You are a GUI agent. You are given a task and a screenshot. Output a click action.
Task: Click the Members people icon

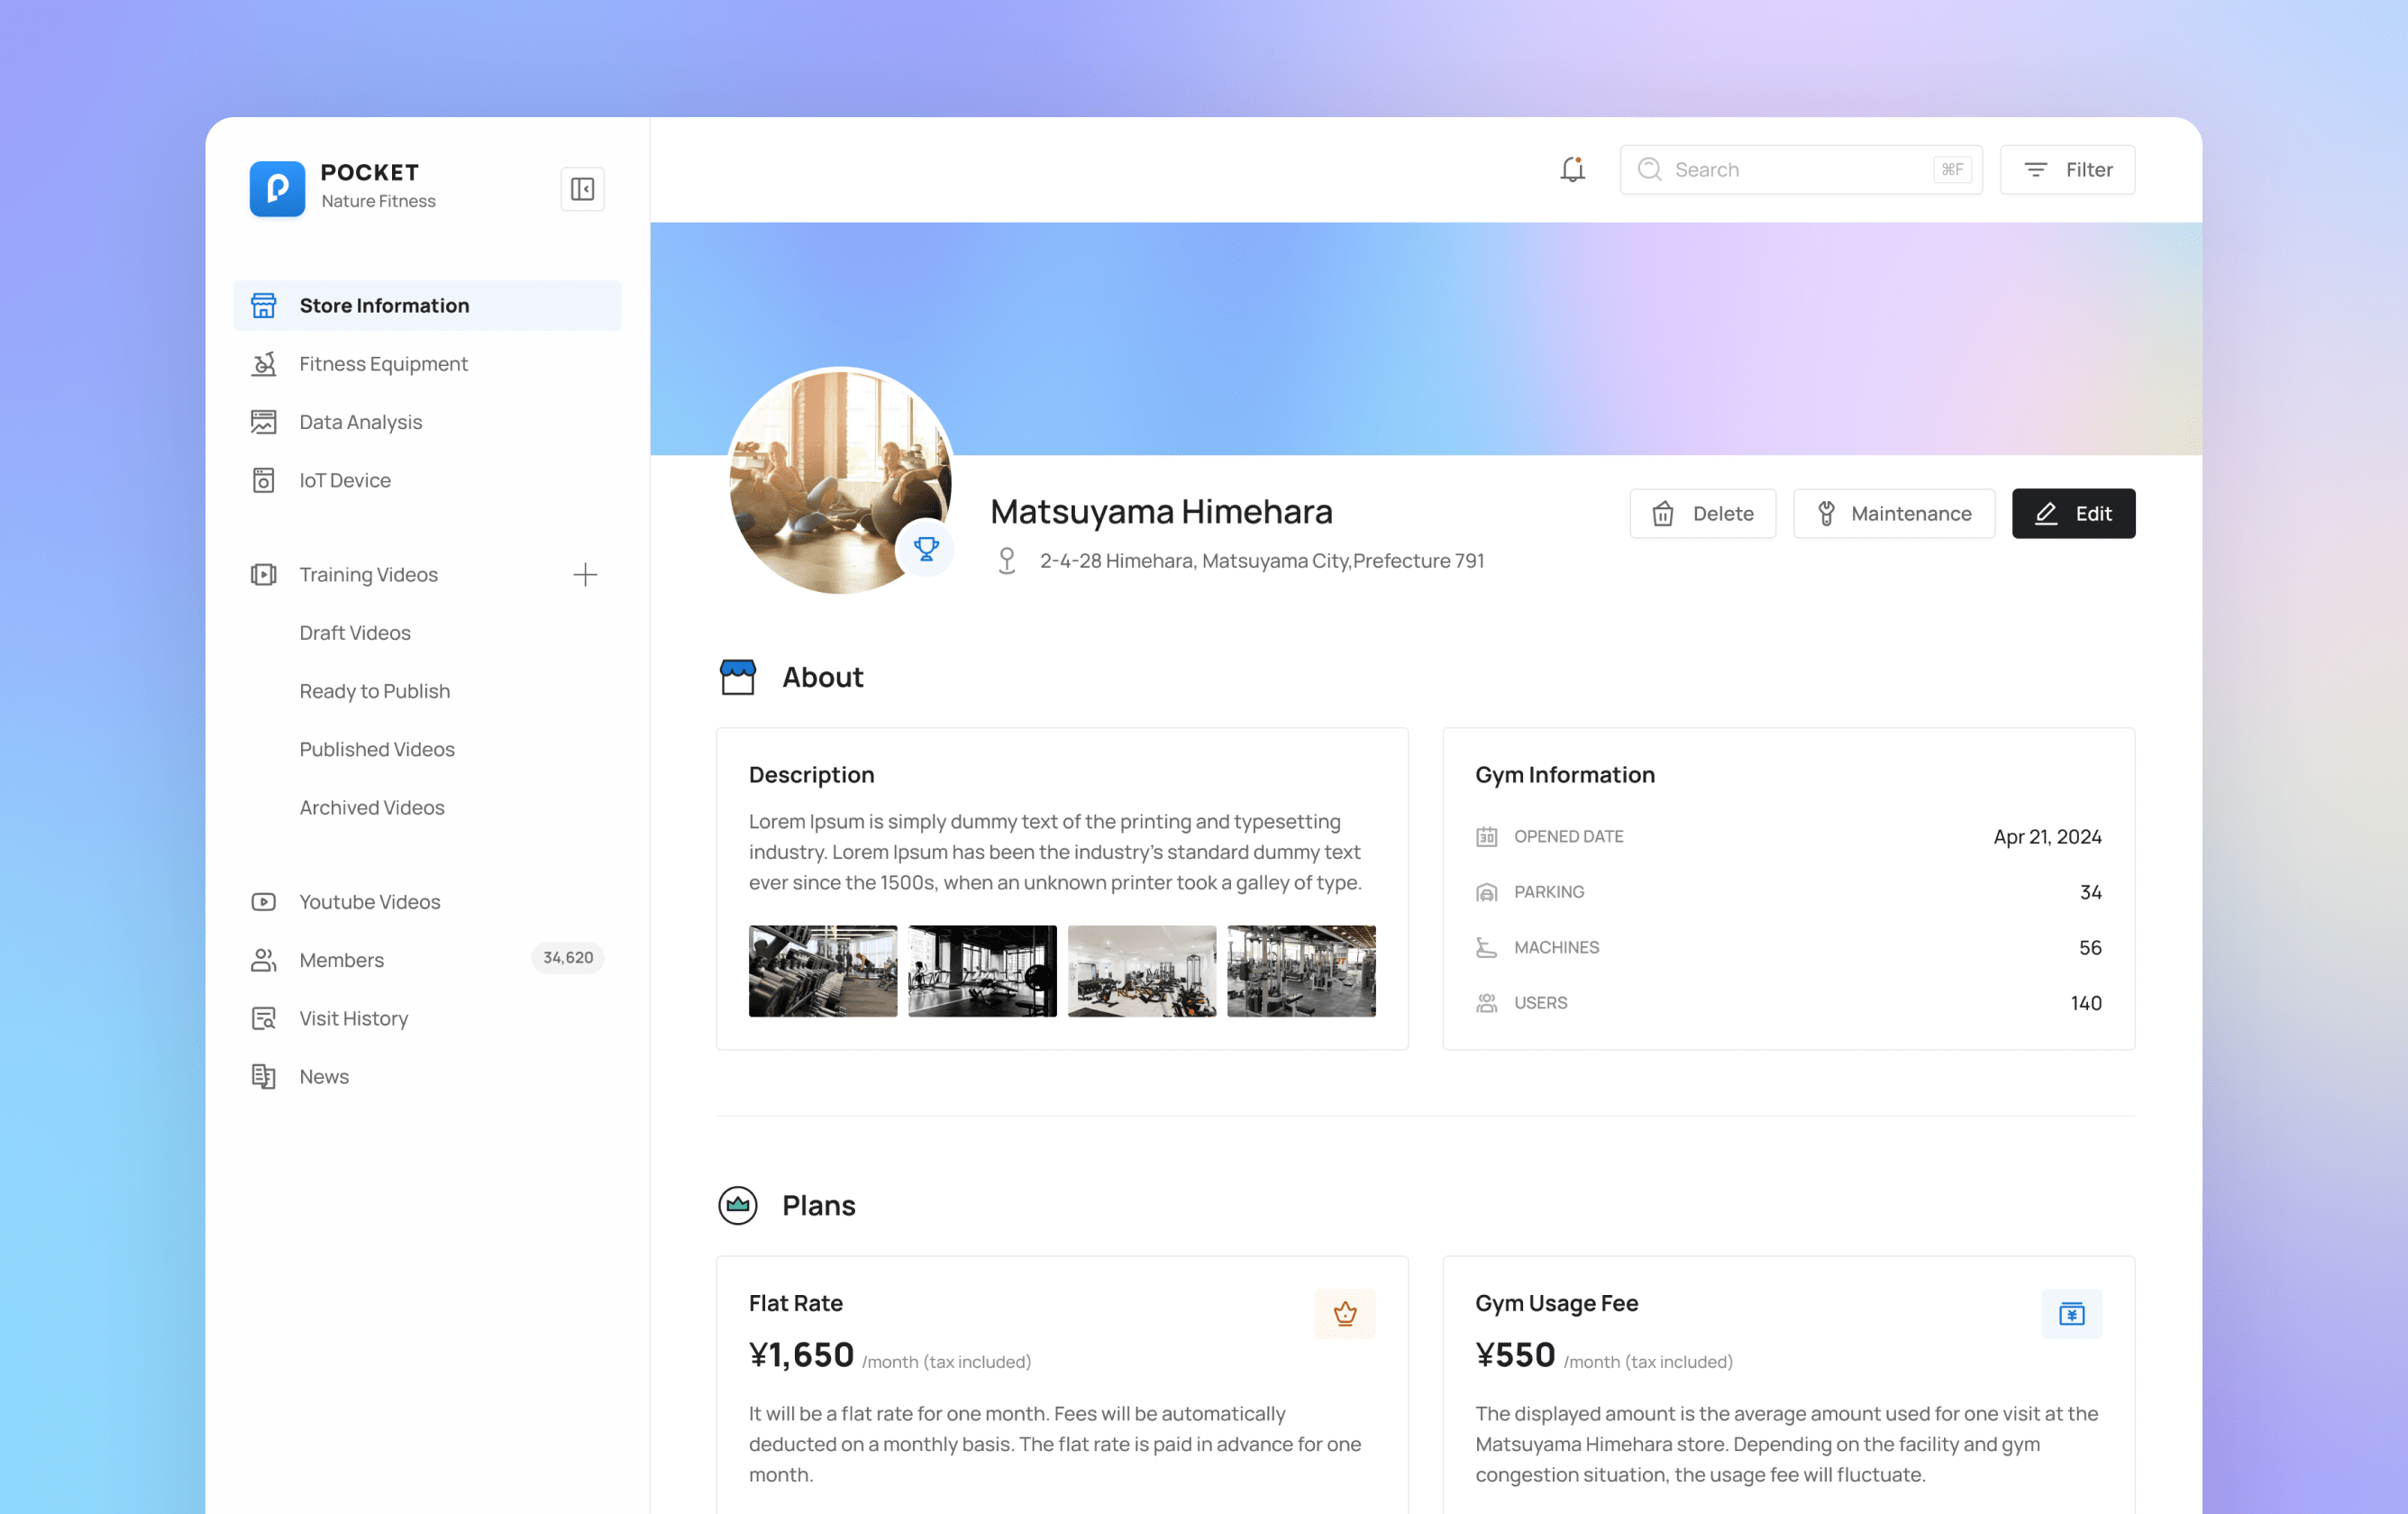(263, 960)
